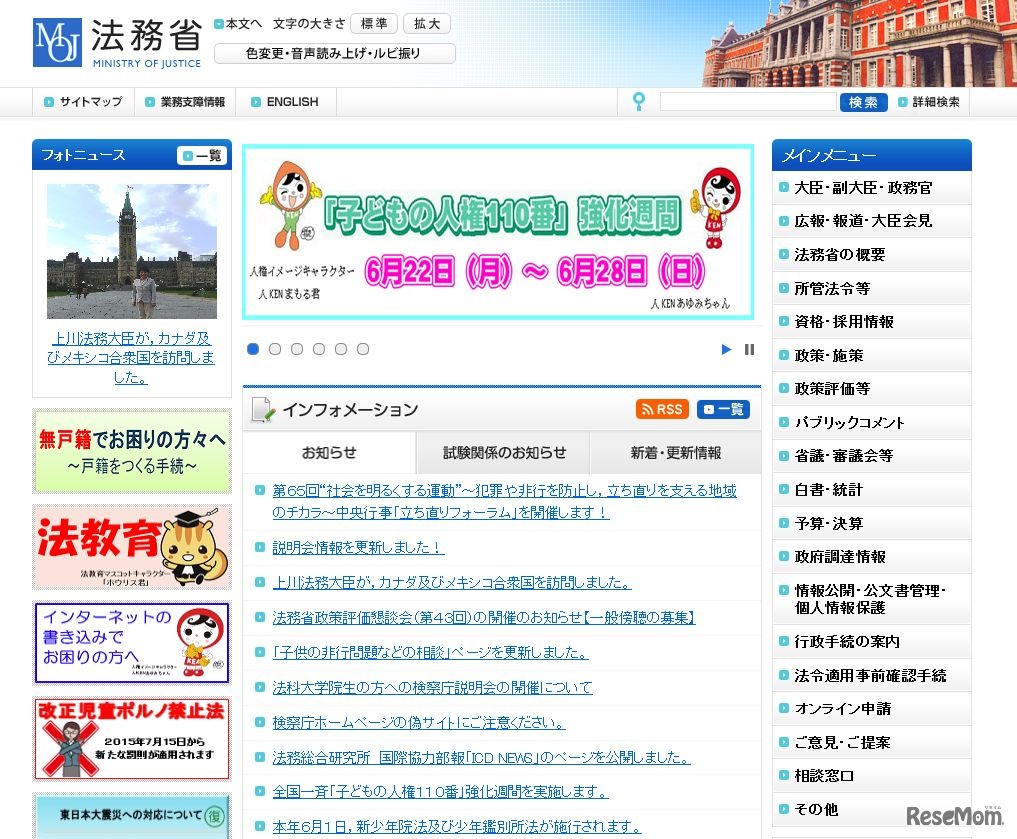Enlarge text with the 拡大 button
The image size is (1017, 839).
(x=426, y=23)
